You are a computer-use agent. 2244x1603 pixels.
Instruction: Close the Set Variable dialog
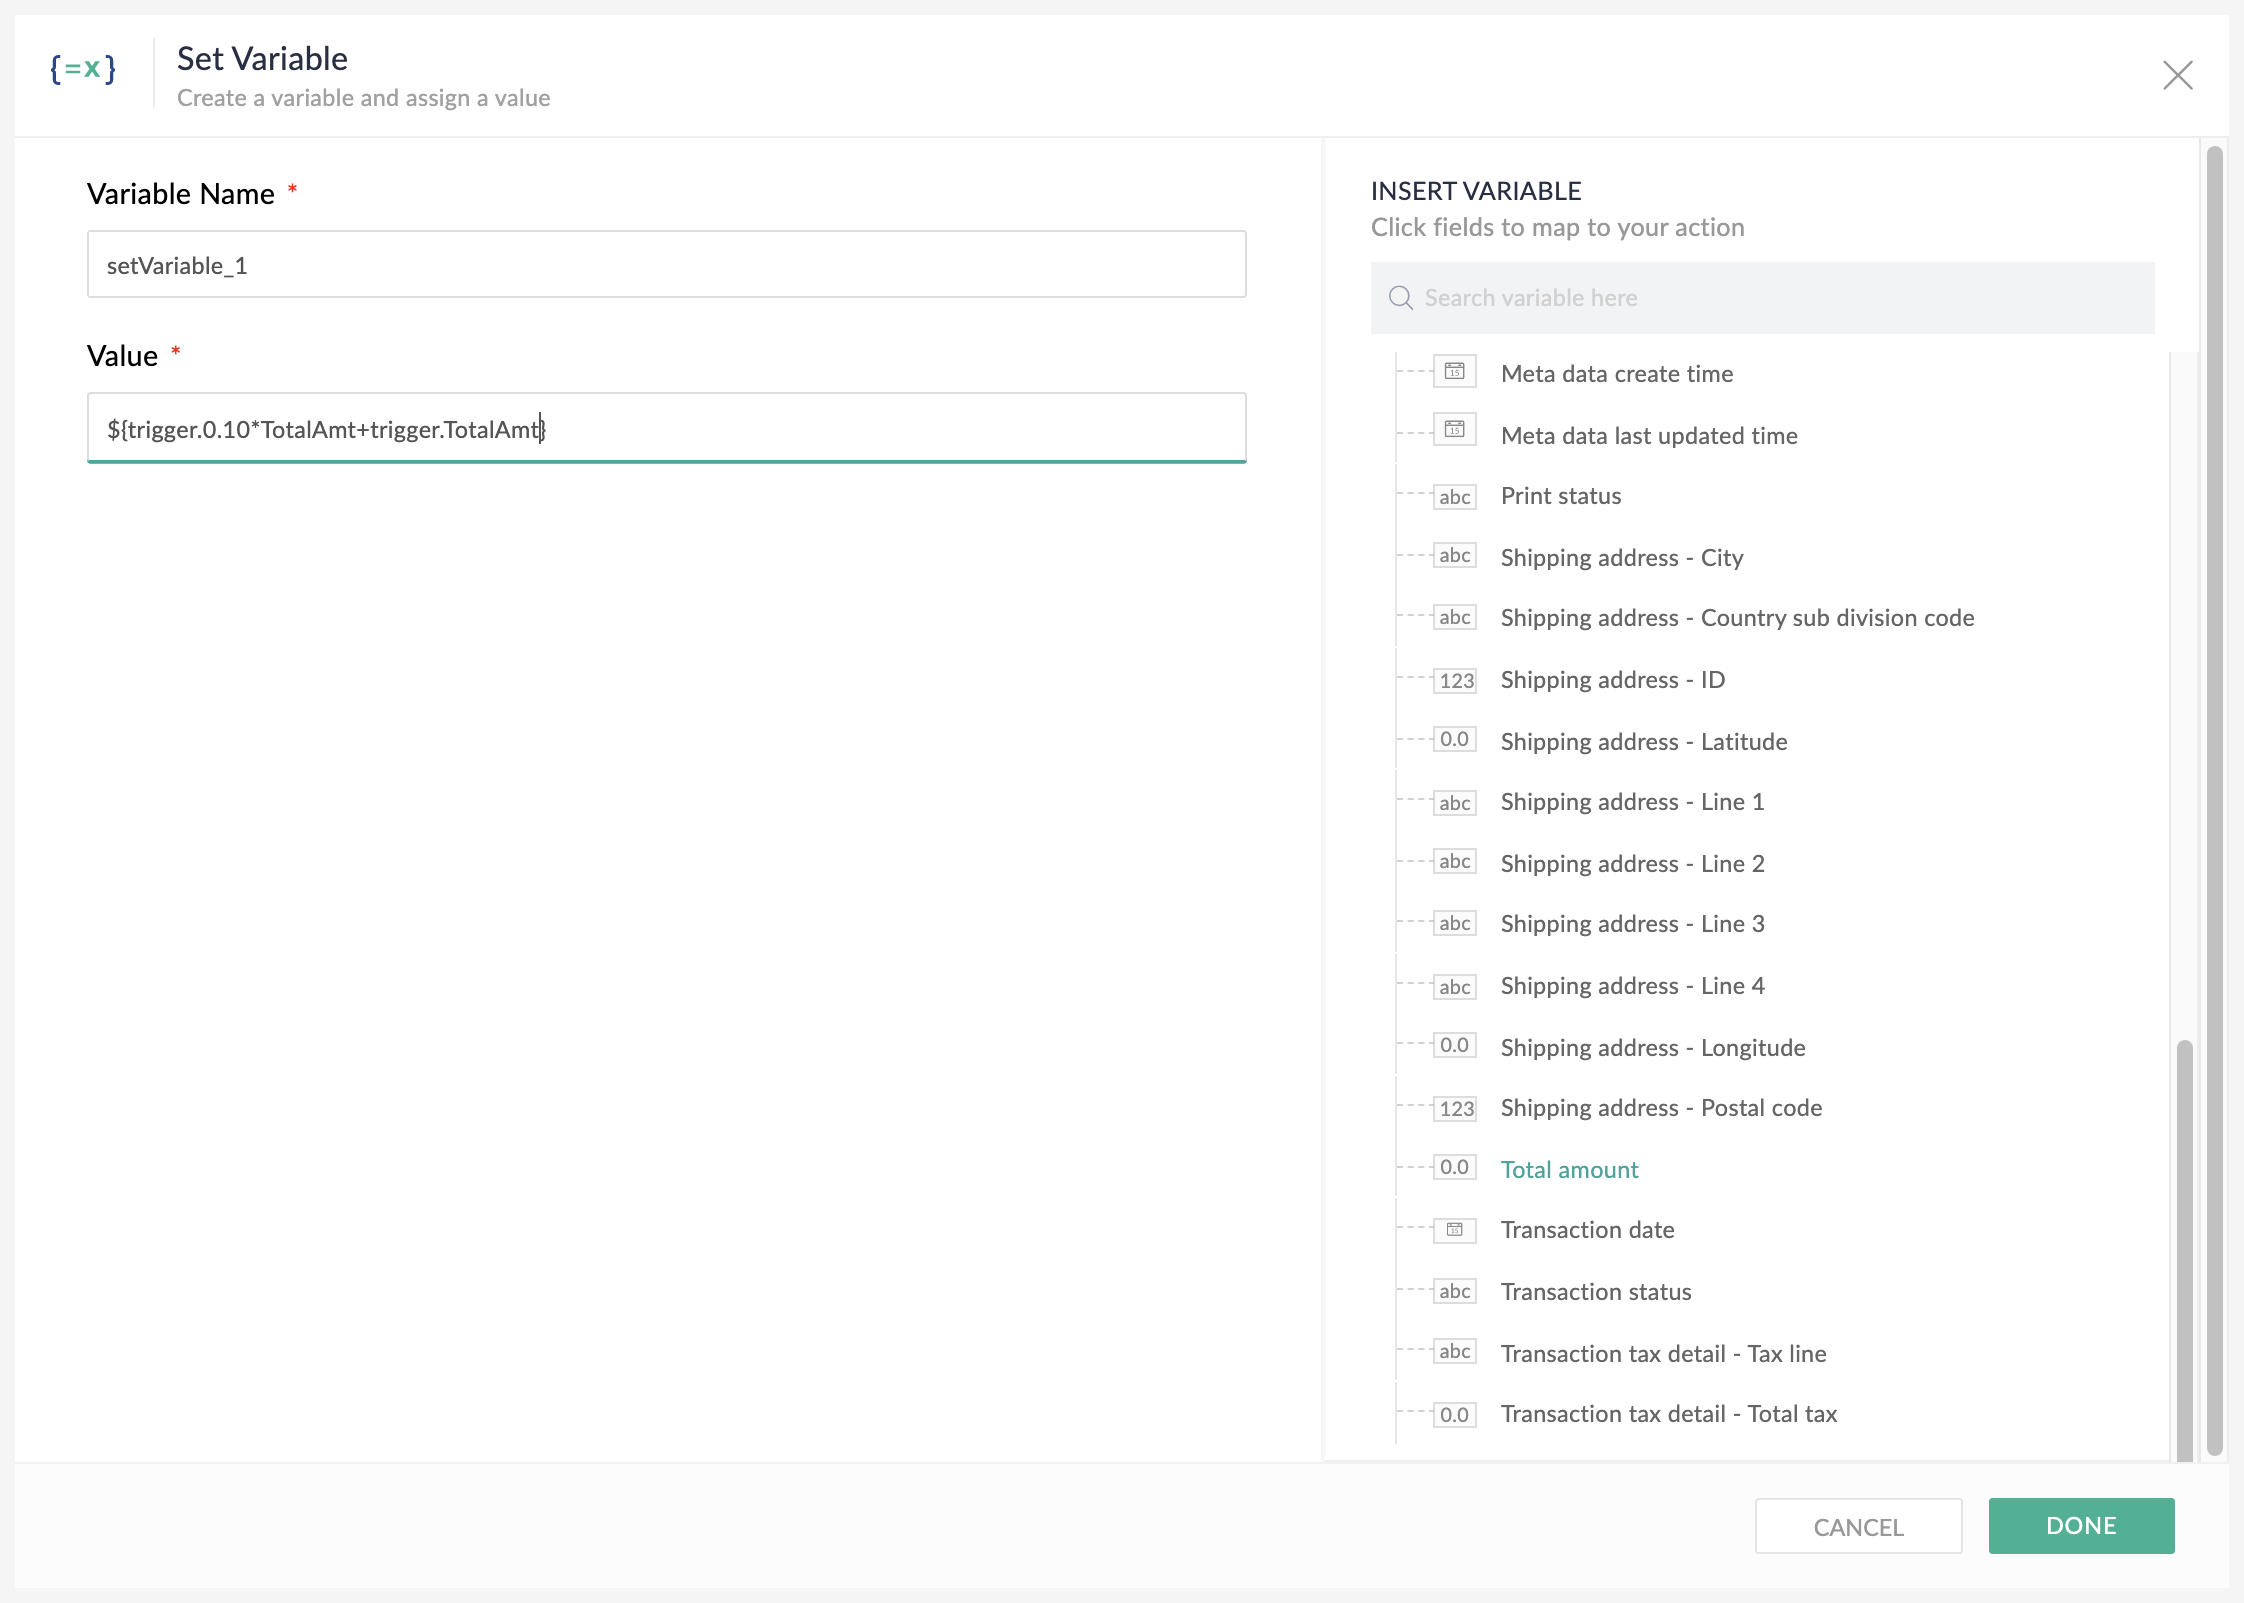point(2177,75)
